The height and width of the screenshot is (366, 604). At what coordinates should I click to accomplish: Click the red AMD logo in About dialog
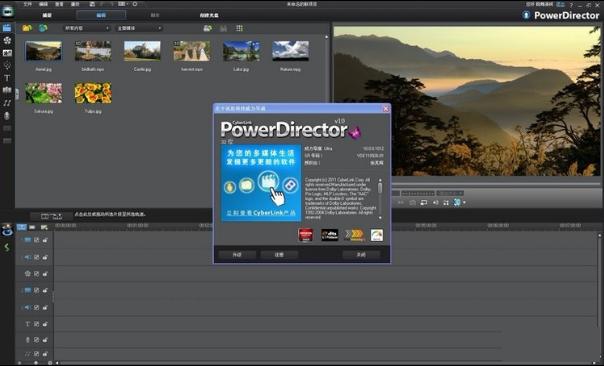[306, 235]
